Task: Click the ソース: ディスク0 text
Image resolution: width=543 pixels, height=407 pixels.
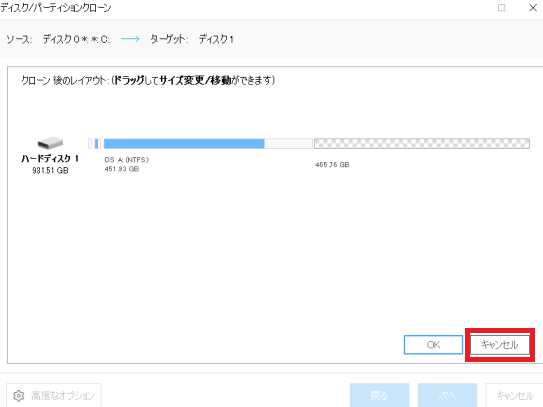Action: pyautogui.click(x=58, y=39)
